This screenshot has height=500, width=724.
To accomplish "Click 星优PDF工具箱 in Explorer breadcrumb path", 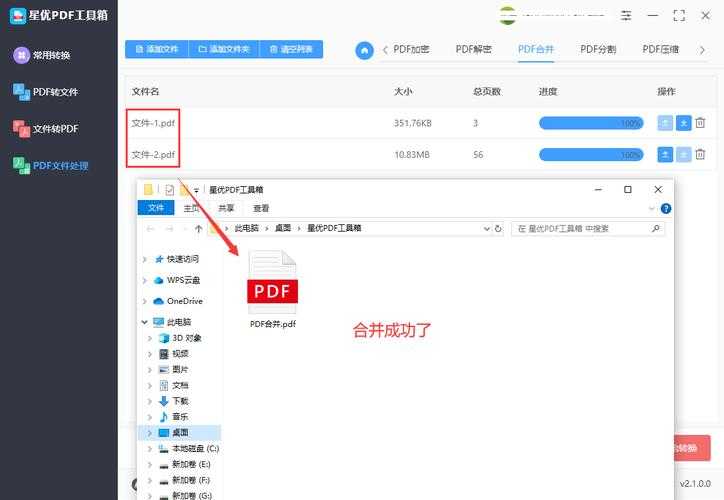I will coord(334,228).
